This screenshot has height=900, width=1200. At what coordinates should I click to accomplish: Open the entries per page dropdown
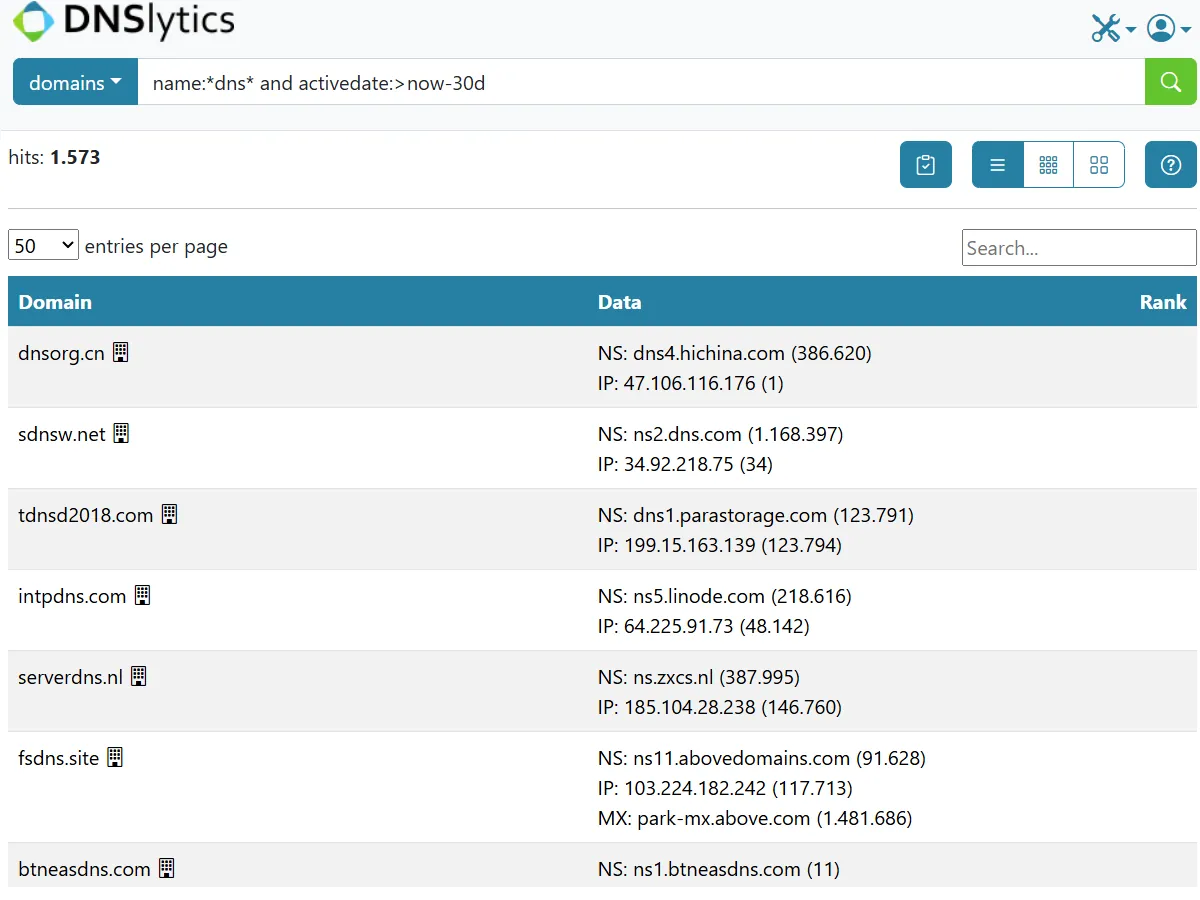43,246
